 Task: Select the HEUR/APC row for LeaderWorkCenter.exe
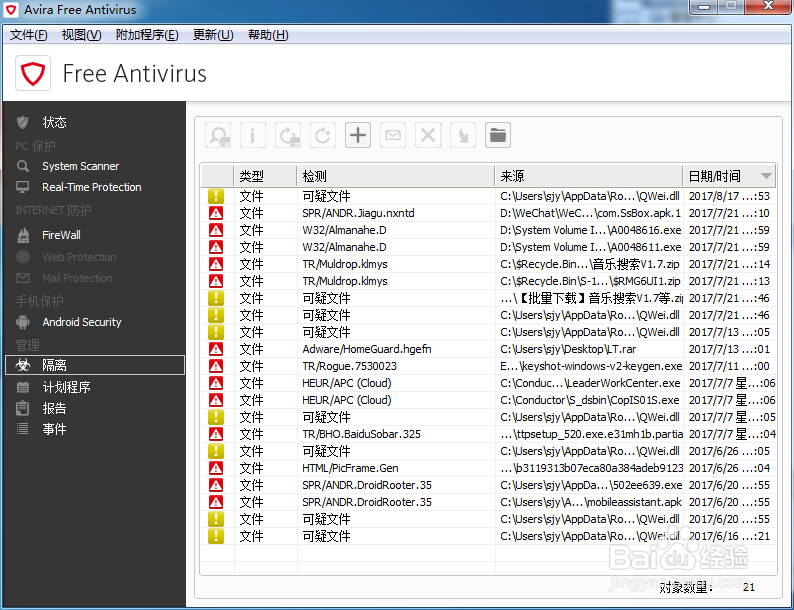click(x=489, y=383)
